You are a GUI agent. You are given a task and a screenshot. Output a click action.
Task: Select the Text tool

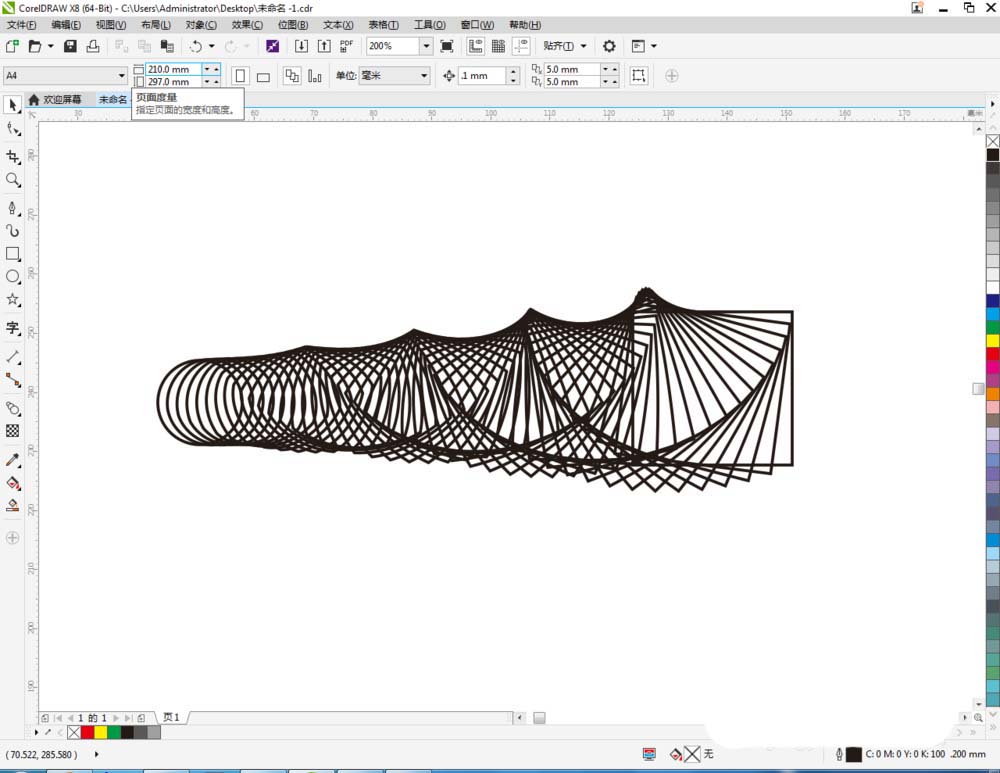13,328
